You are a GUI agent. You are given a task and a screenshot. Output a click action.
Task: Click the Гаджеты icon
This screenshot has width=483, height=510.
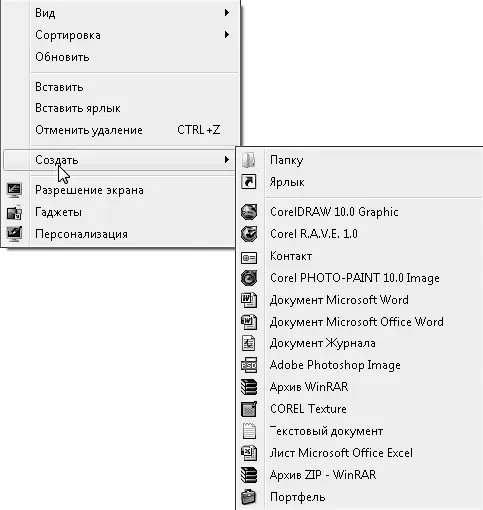[x=14, y=212]
